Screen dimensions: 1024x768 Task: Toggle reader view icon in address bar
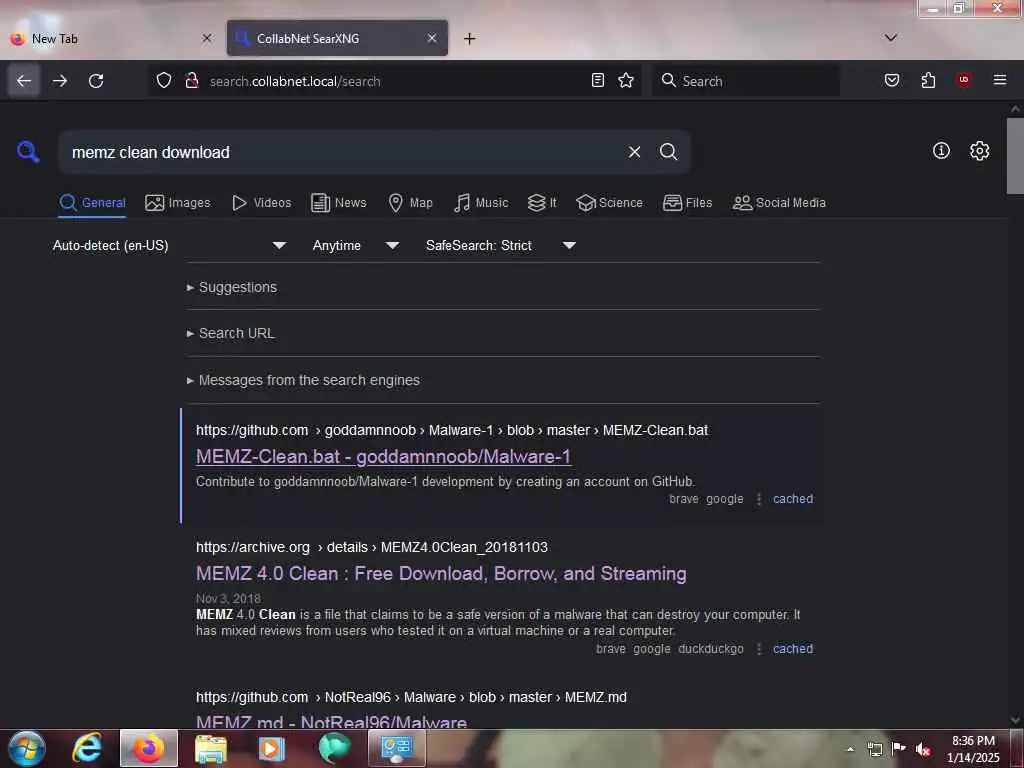point(598,80)
